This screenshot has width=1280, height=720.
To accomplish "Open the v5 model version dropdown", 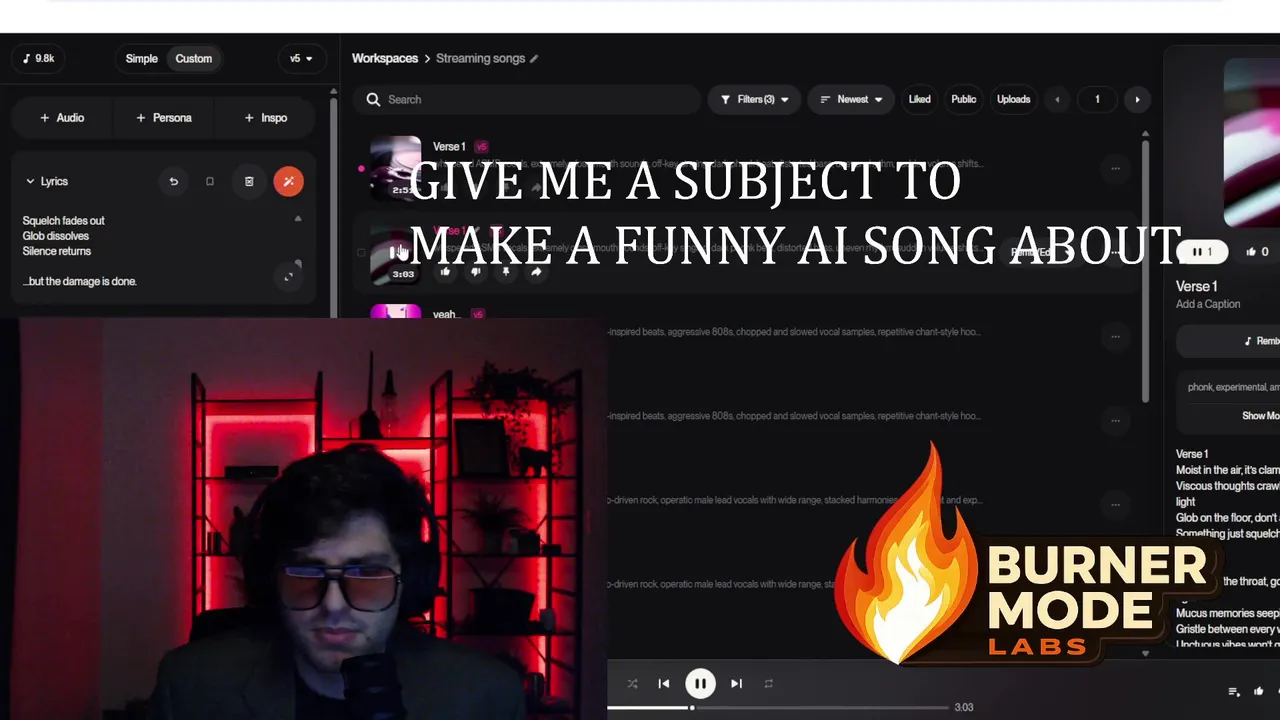I will [x=301, y=58].
